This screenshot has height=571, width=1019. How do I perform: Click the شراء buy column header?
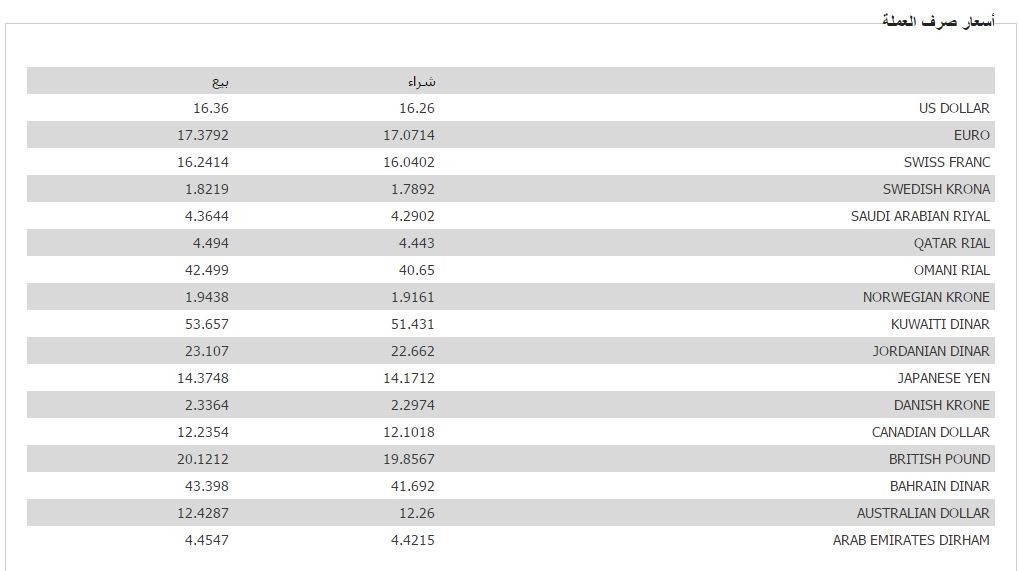pyautogui.click(x=422, y=81)
